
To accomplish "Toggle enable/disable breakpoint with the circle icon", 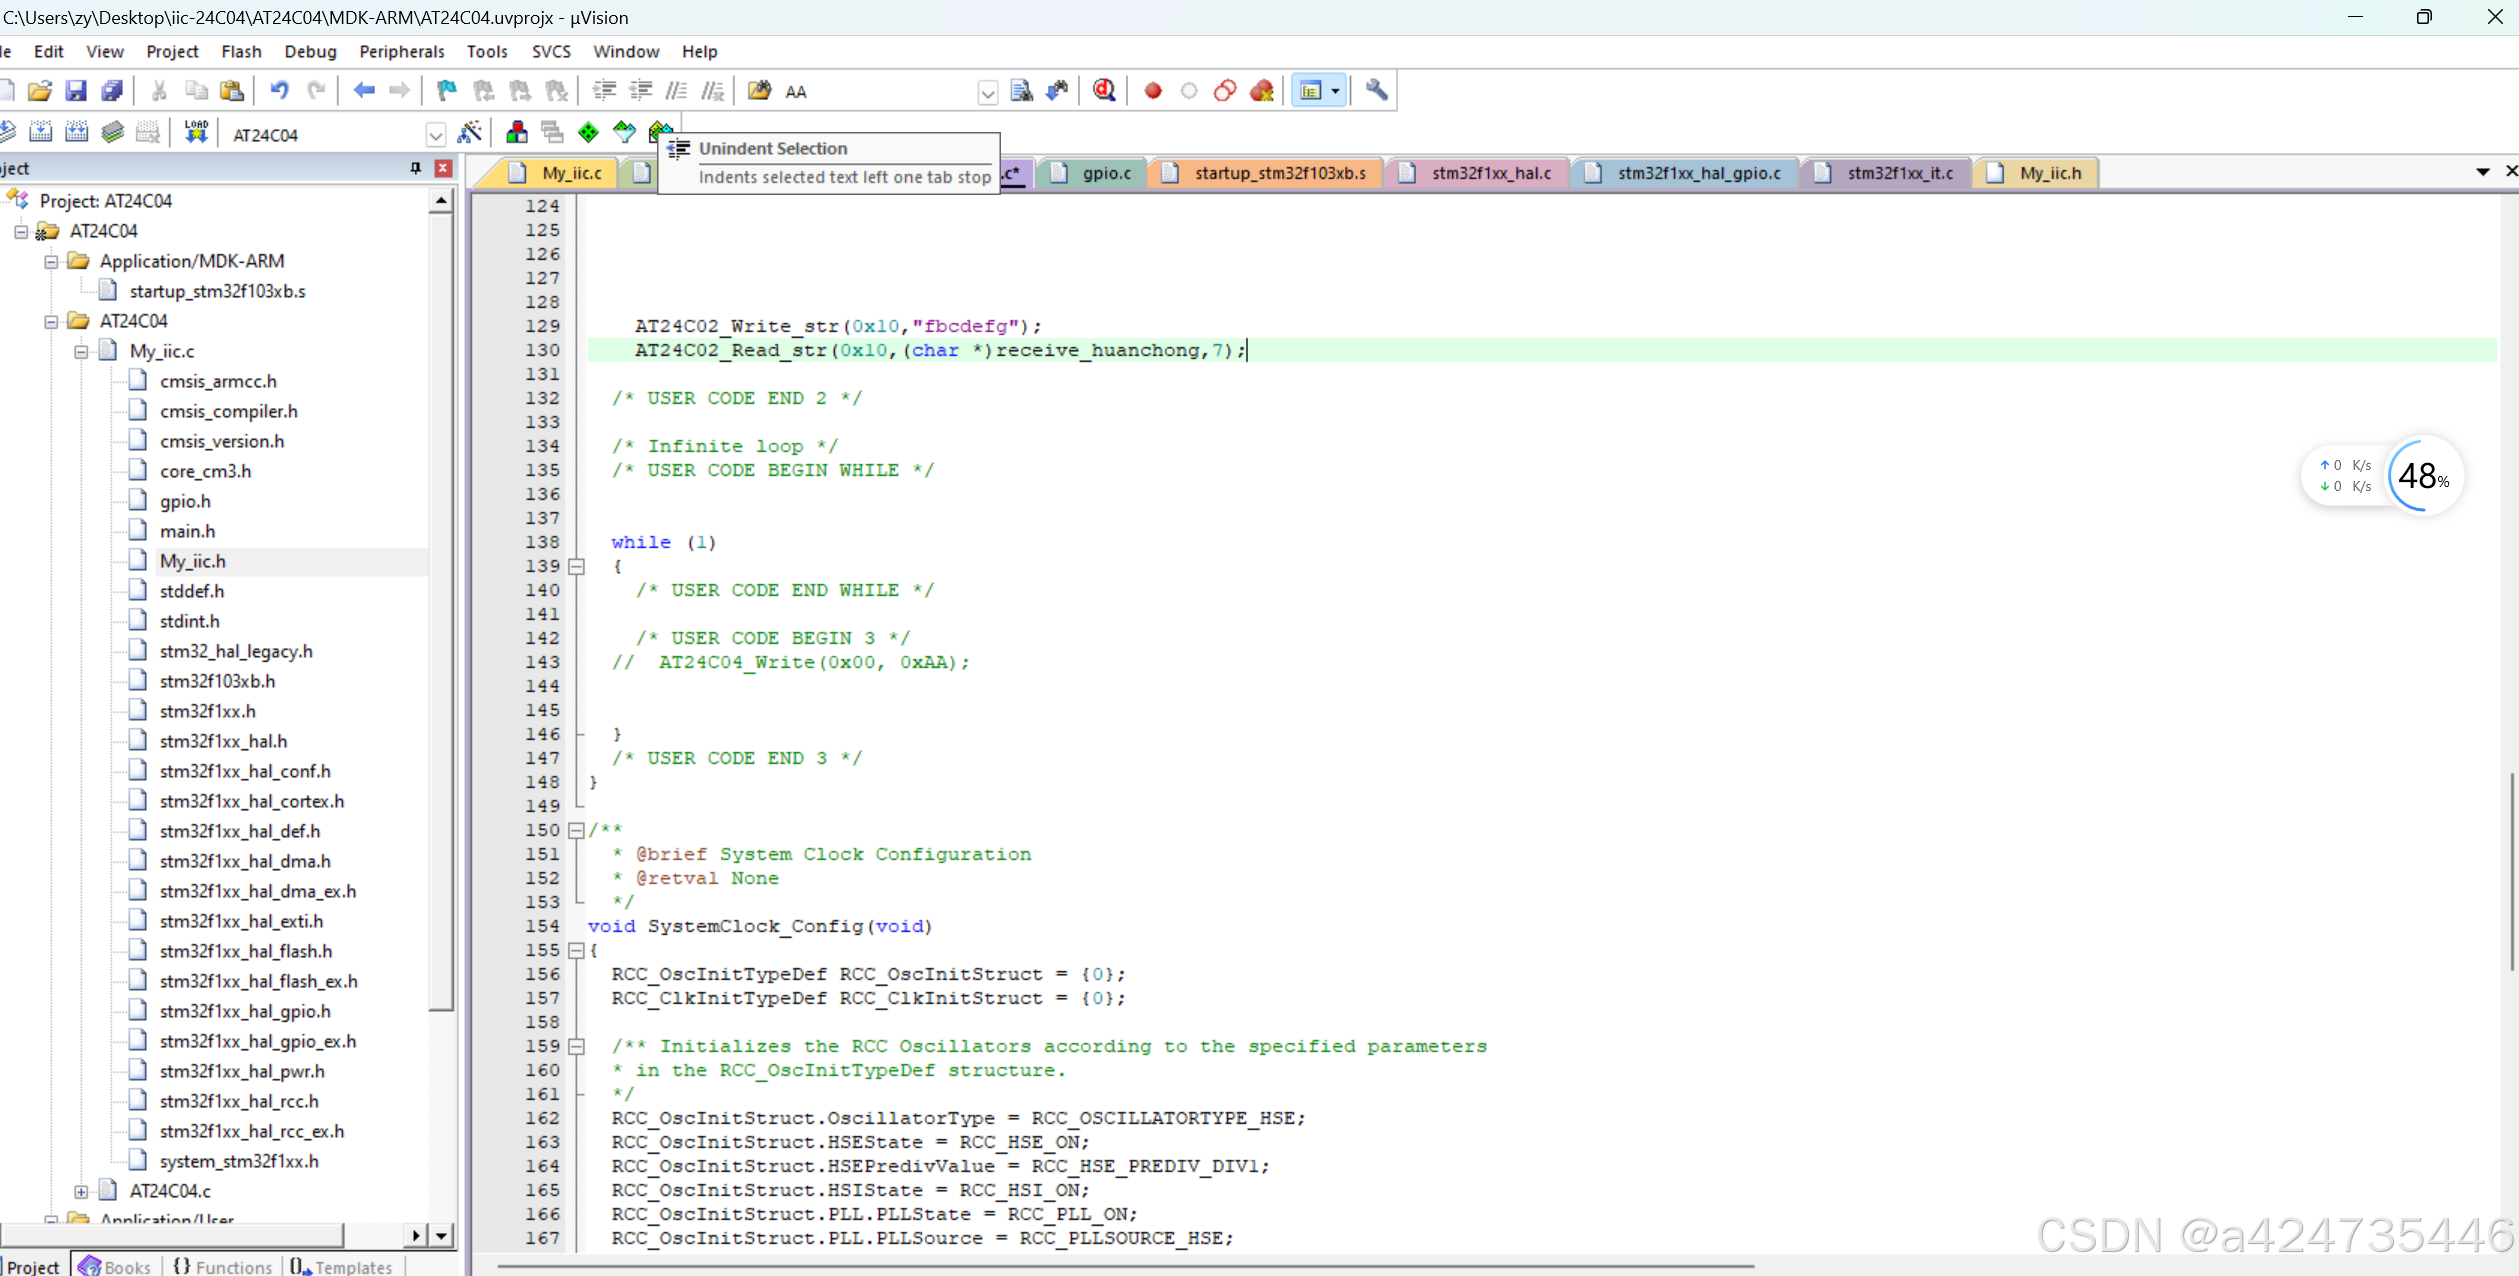I will (x=1189, y=90).
